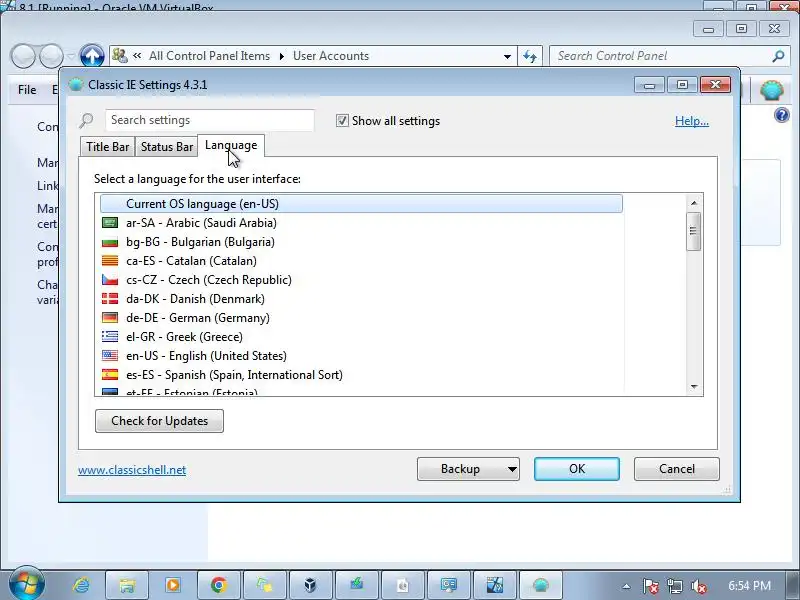Open the Backup dropdown button
Image resolution: width=800 pixels, height=600 pixels.
point(468,469)
